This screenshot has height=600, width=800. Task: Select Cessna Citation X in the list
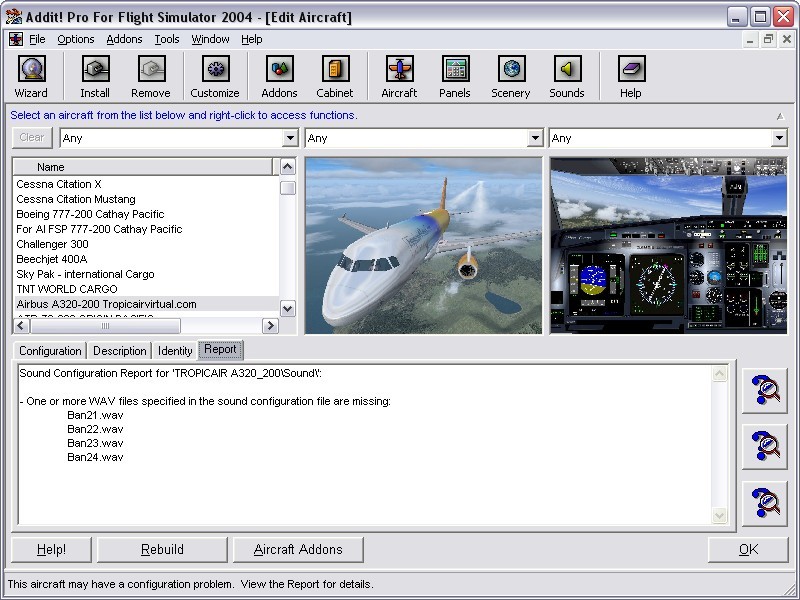[147, 184]
